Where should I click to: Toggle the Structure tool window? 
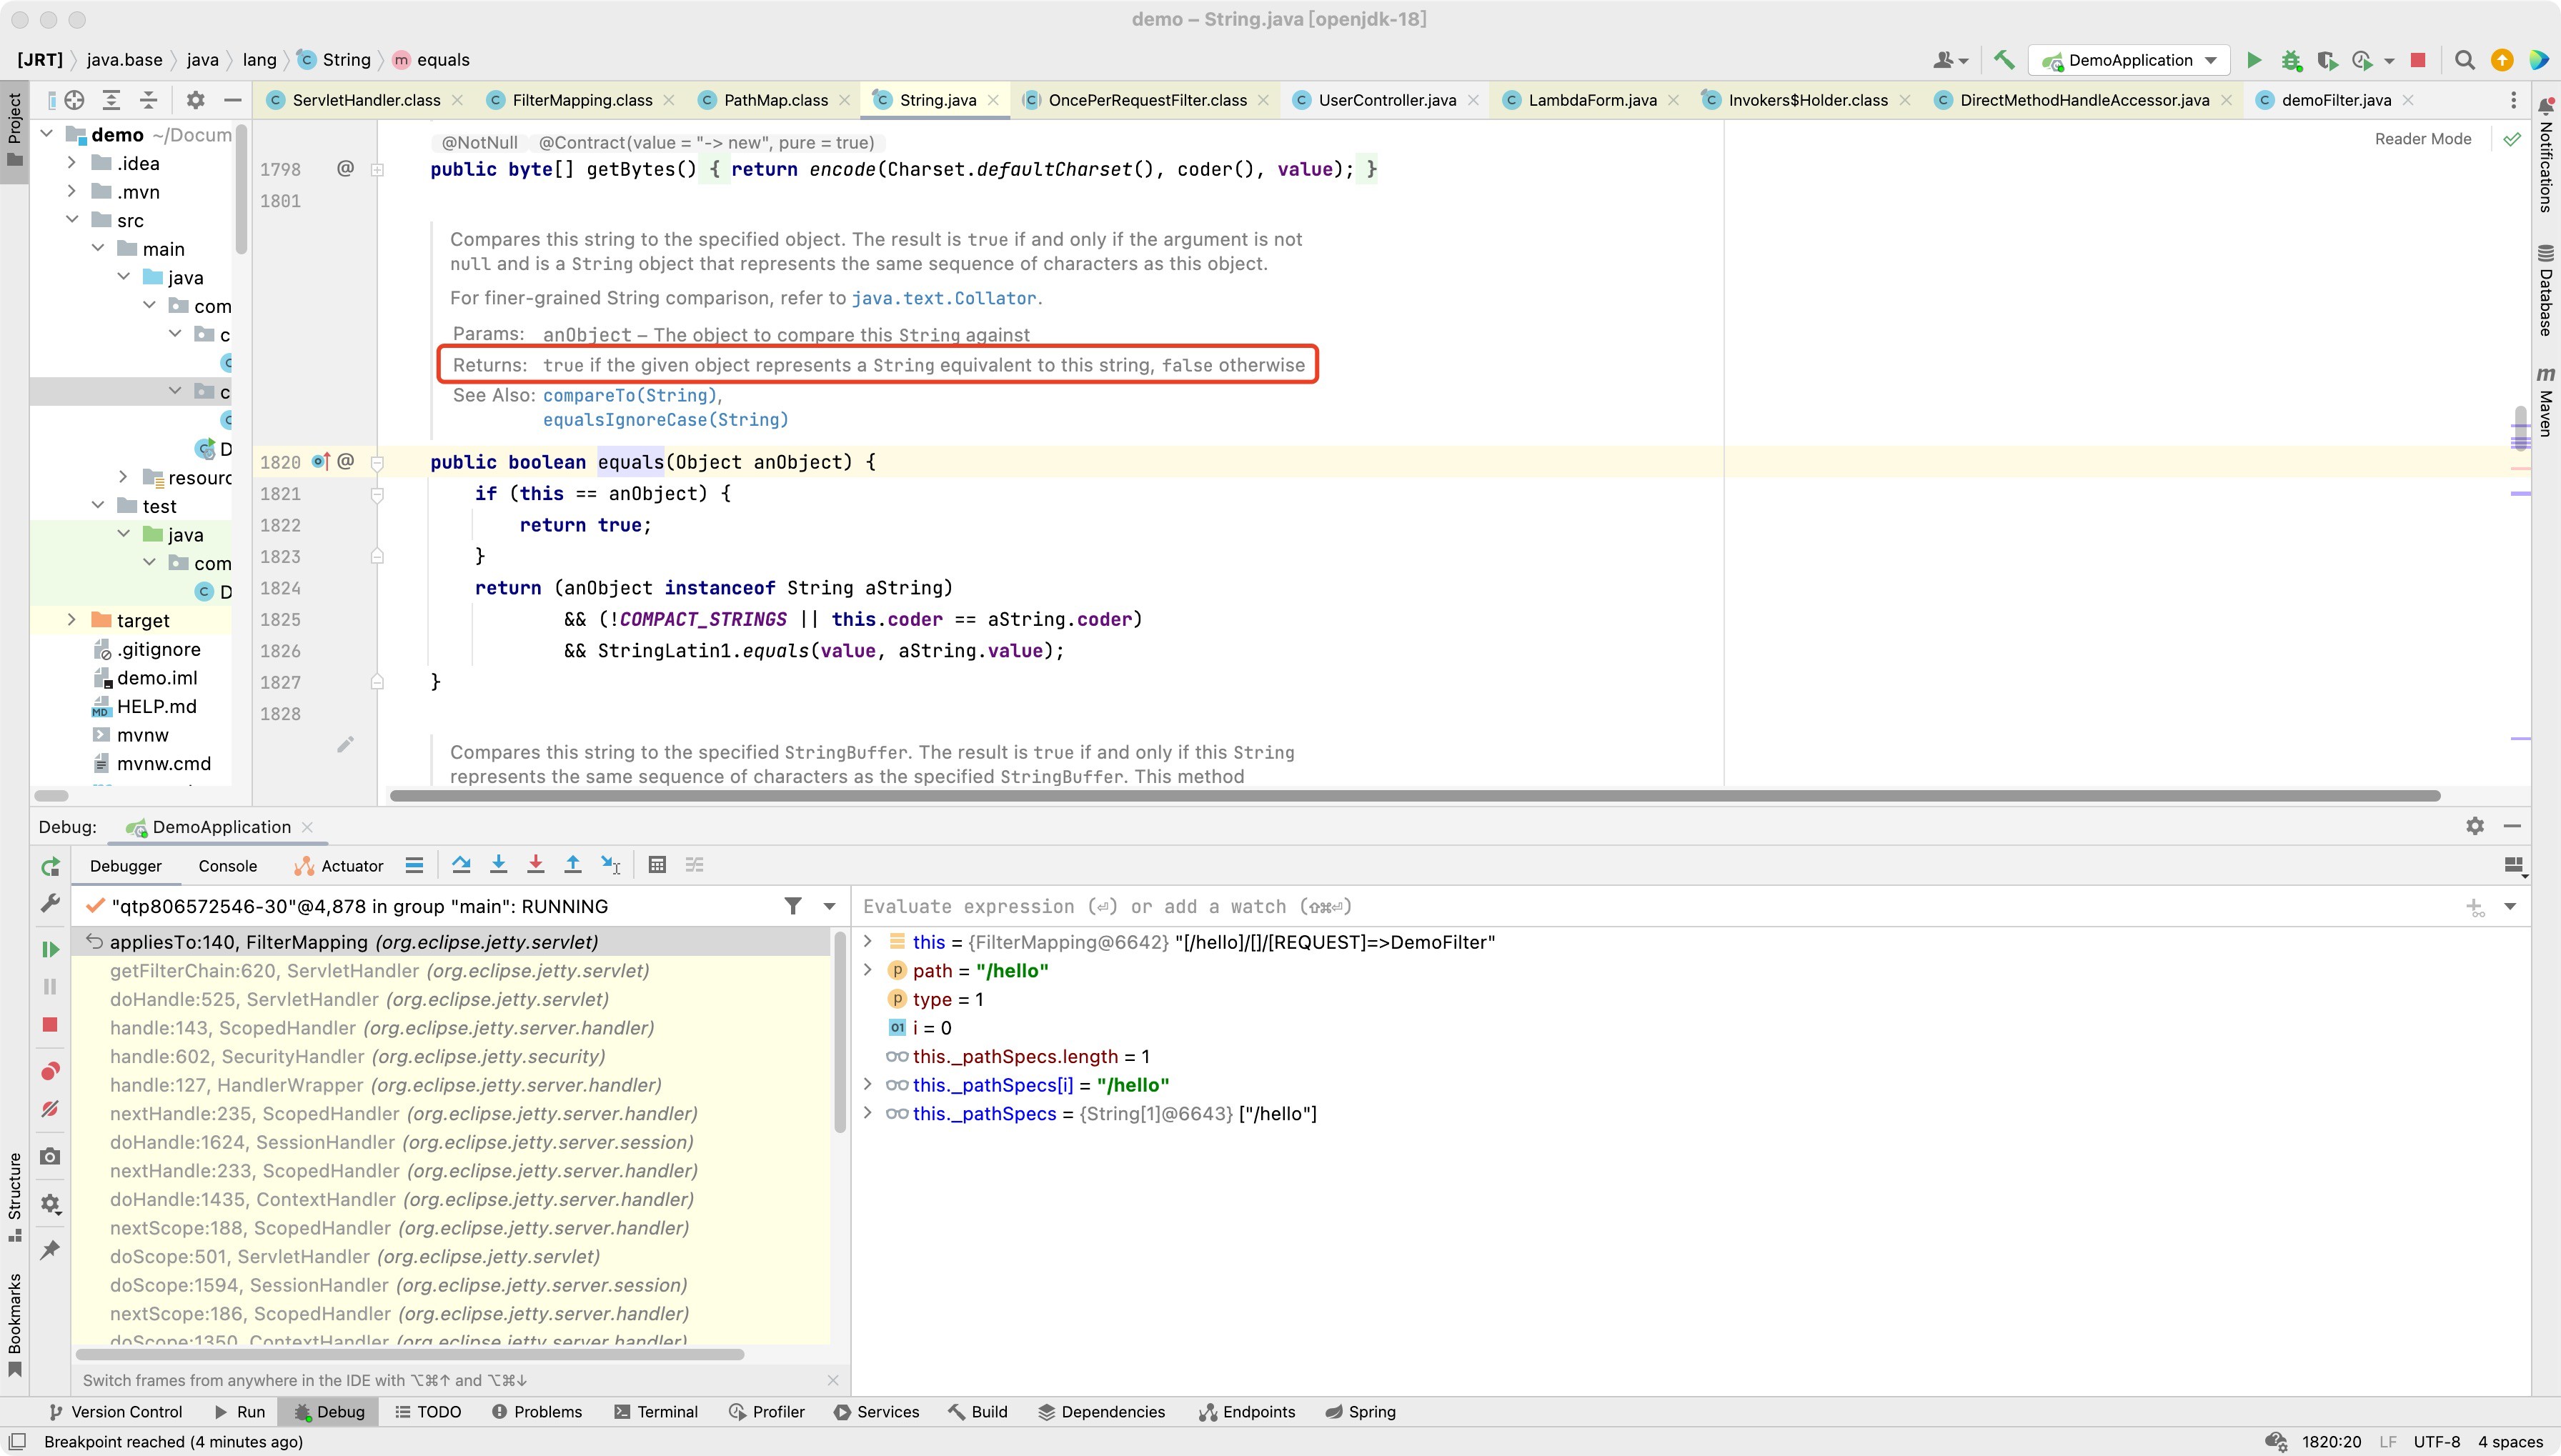[x=14, y=1198]
